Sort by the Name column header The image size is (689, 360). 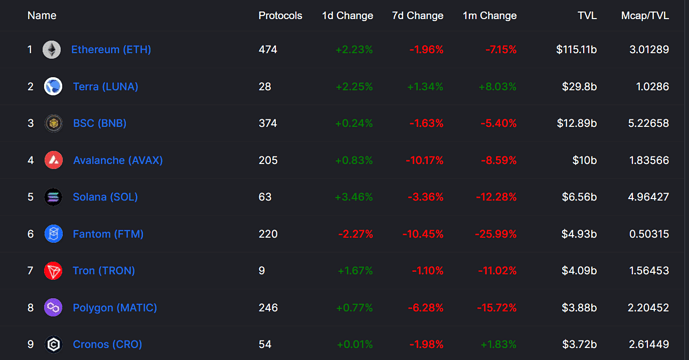pyautogui.click(x=42, y=16)
